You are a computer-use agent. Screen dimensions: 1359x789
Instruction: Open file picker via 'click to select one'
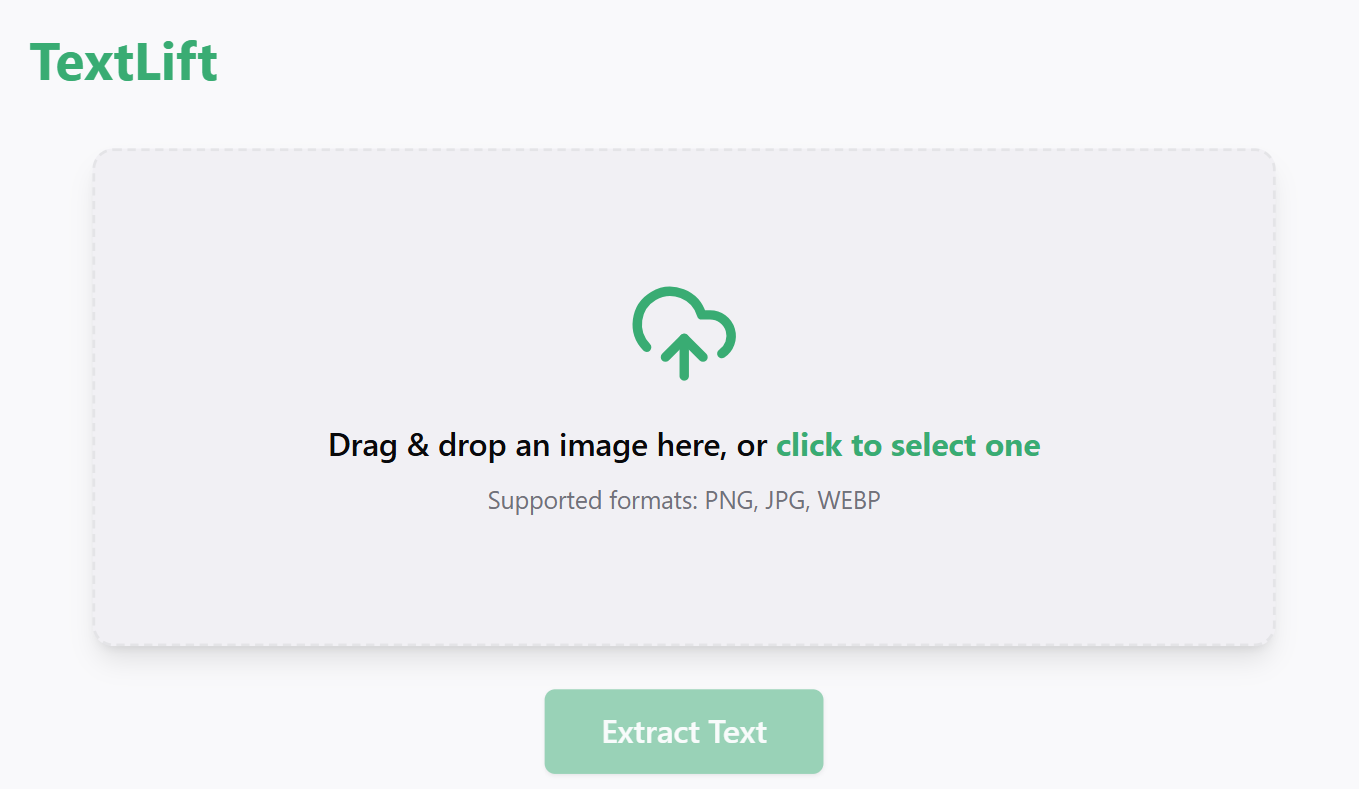(x=908, y=445)
